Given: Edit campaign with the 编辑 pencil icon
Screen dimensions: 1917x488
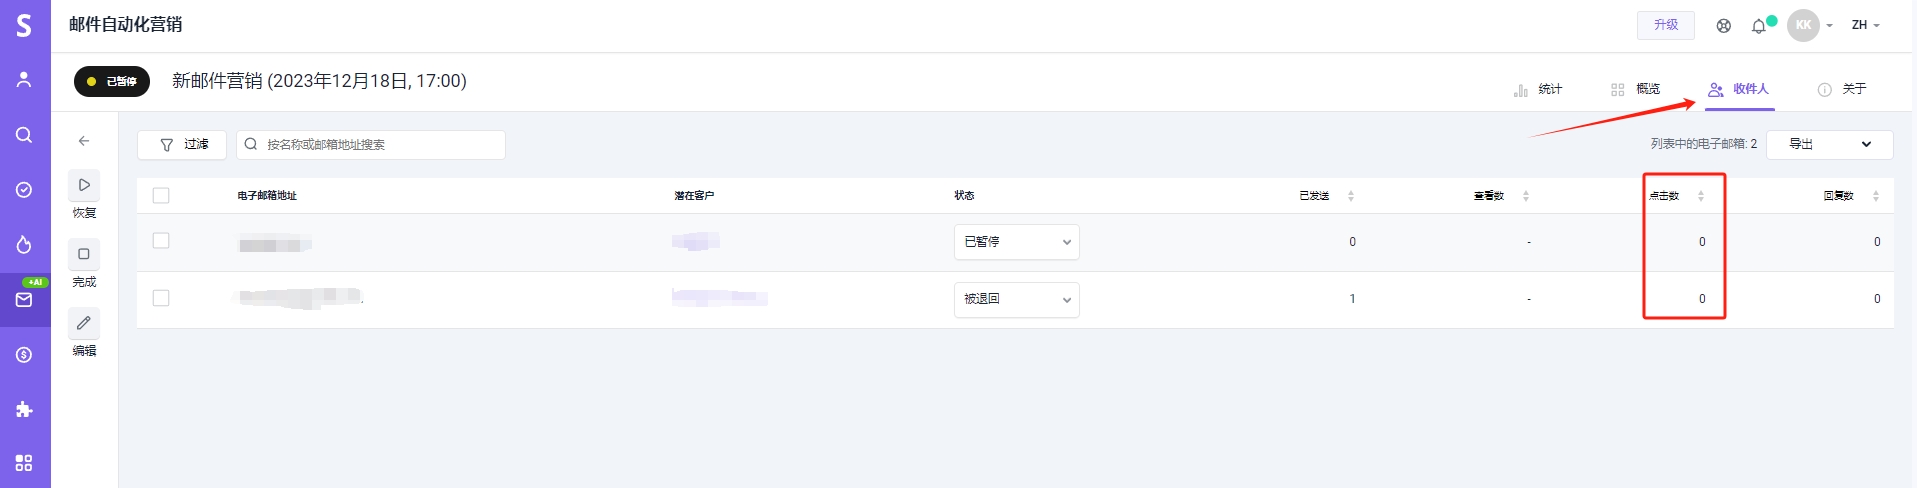Looking at the screenshot, I should click(84, 323).
